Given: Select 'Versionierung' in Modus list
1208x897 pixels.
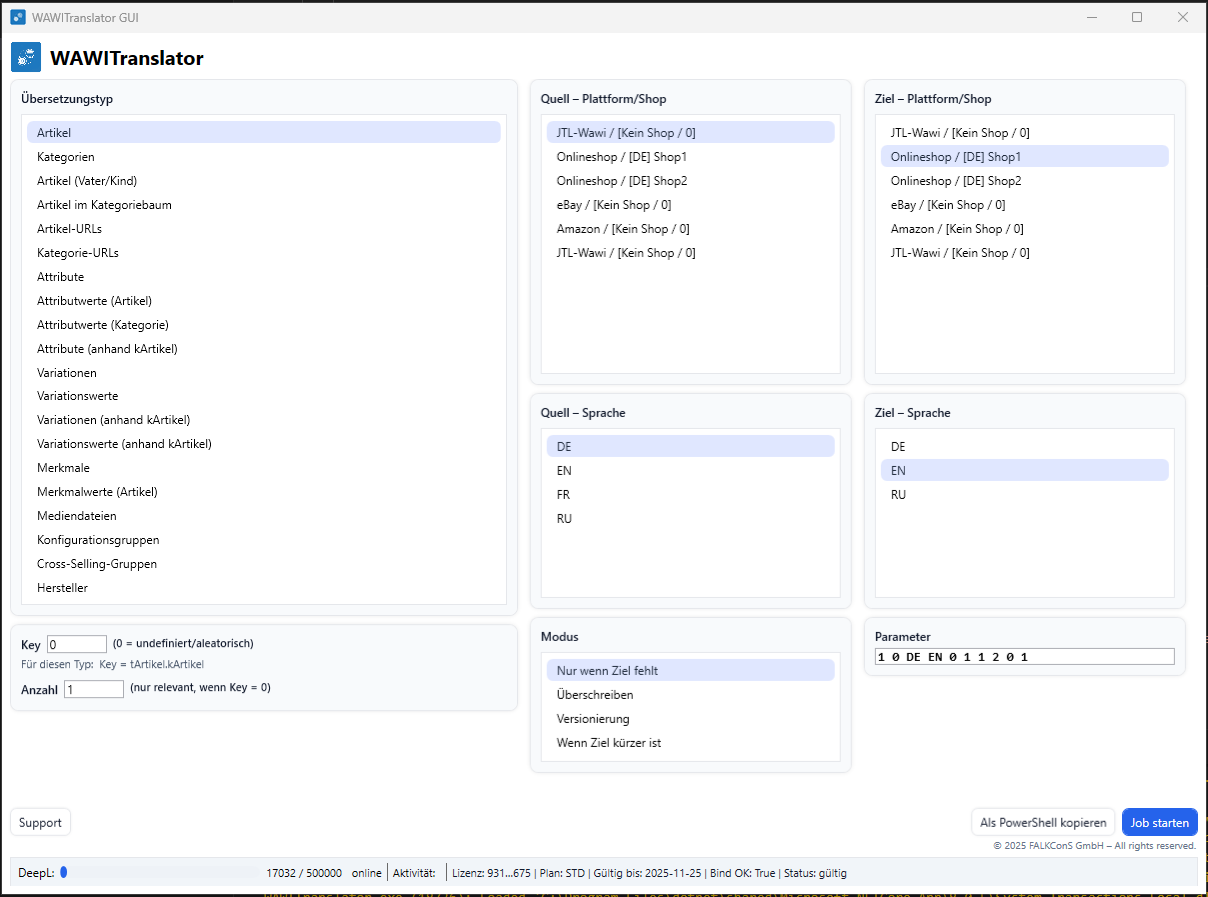Looking at the screenshot, I should tap(593, 719).
